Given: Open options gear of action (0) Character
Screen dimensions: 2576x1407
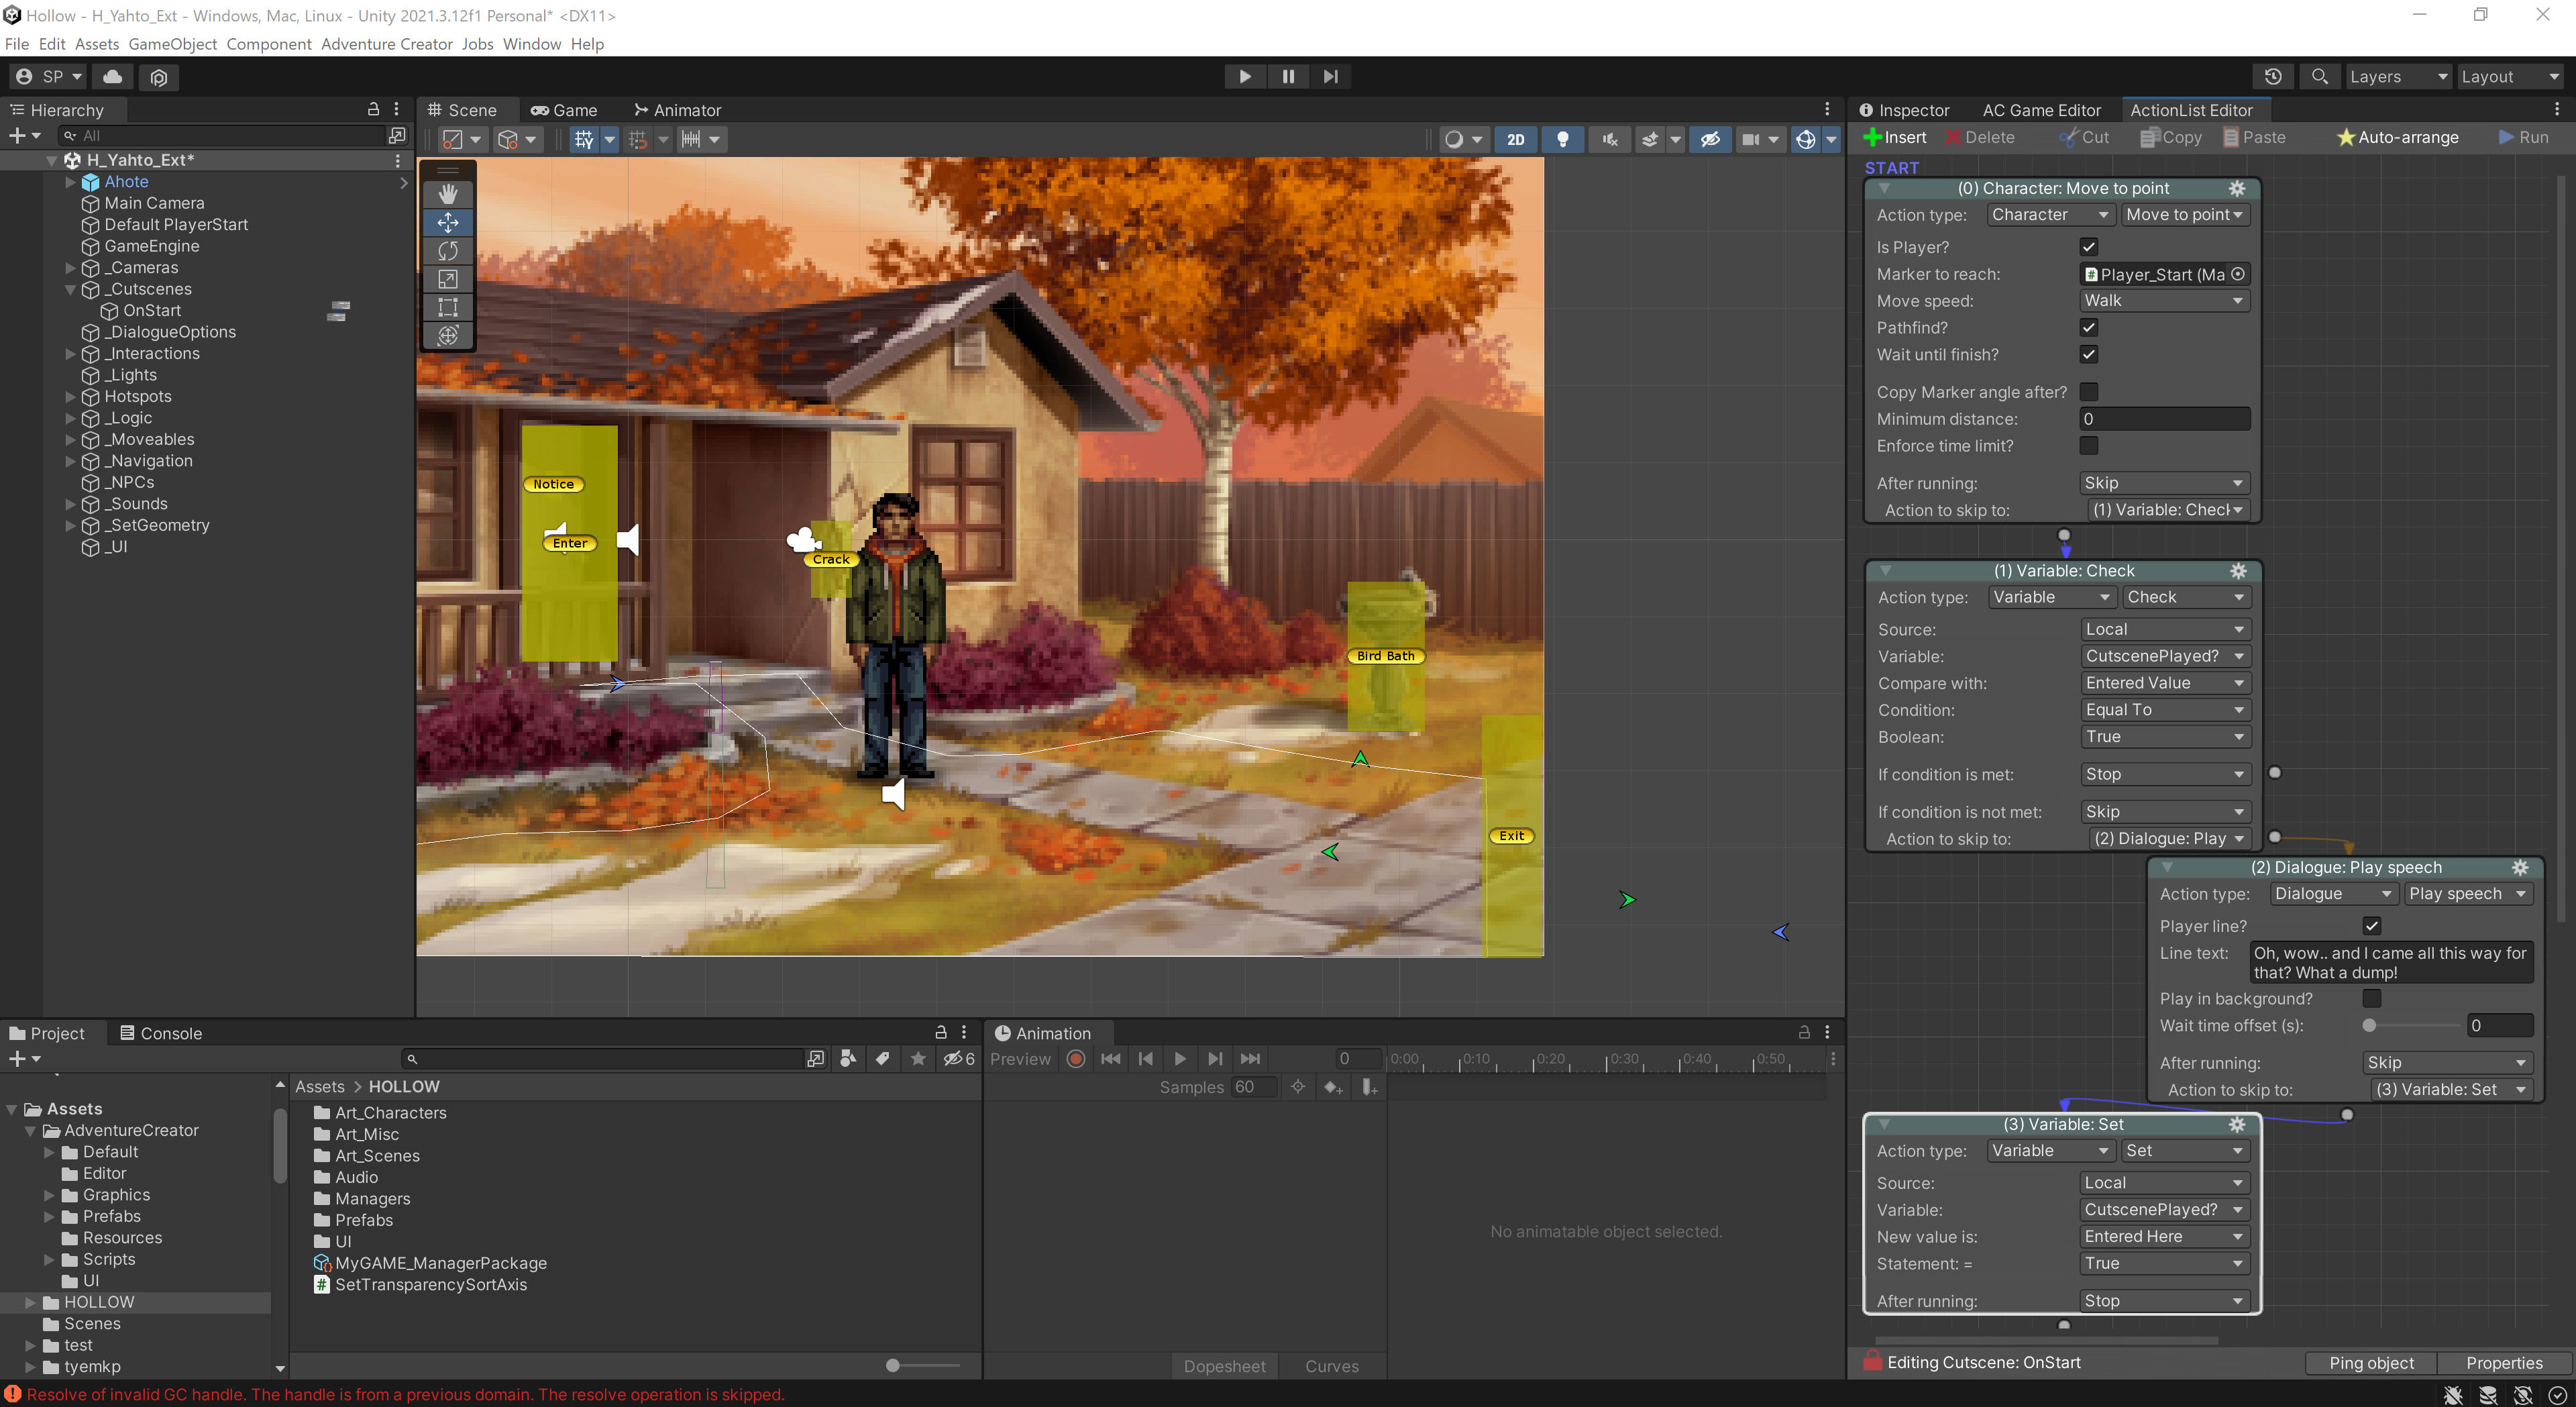Looking at the screenshot, I should (2237, 188).
